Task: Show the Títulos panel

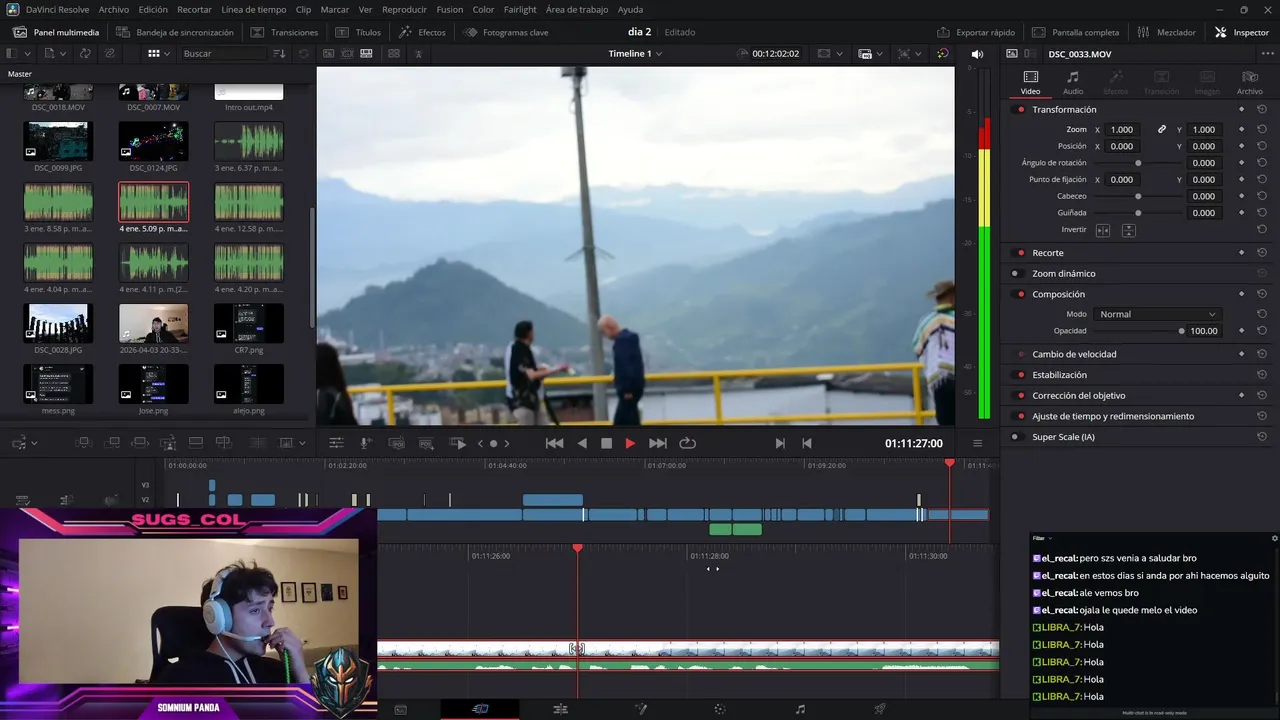Action: [358, 32]
